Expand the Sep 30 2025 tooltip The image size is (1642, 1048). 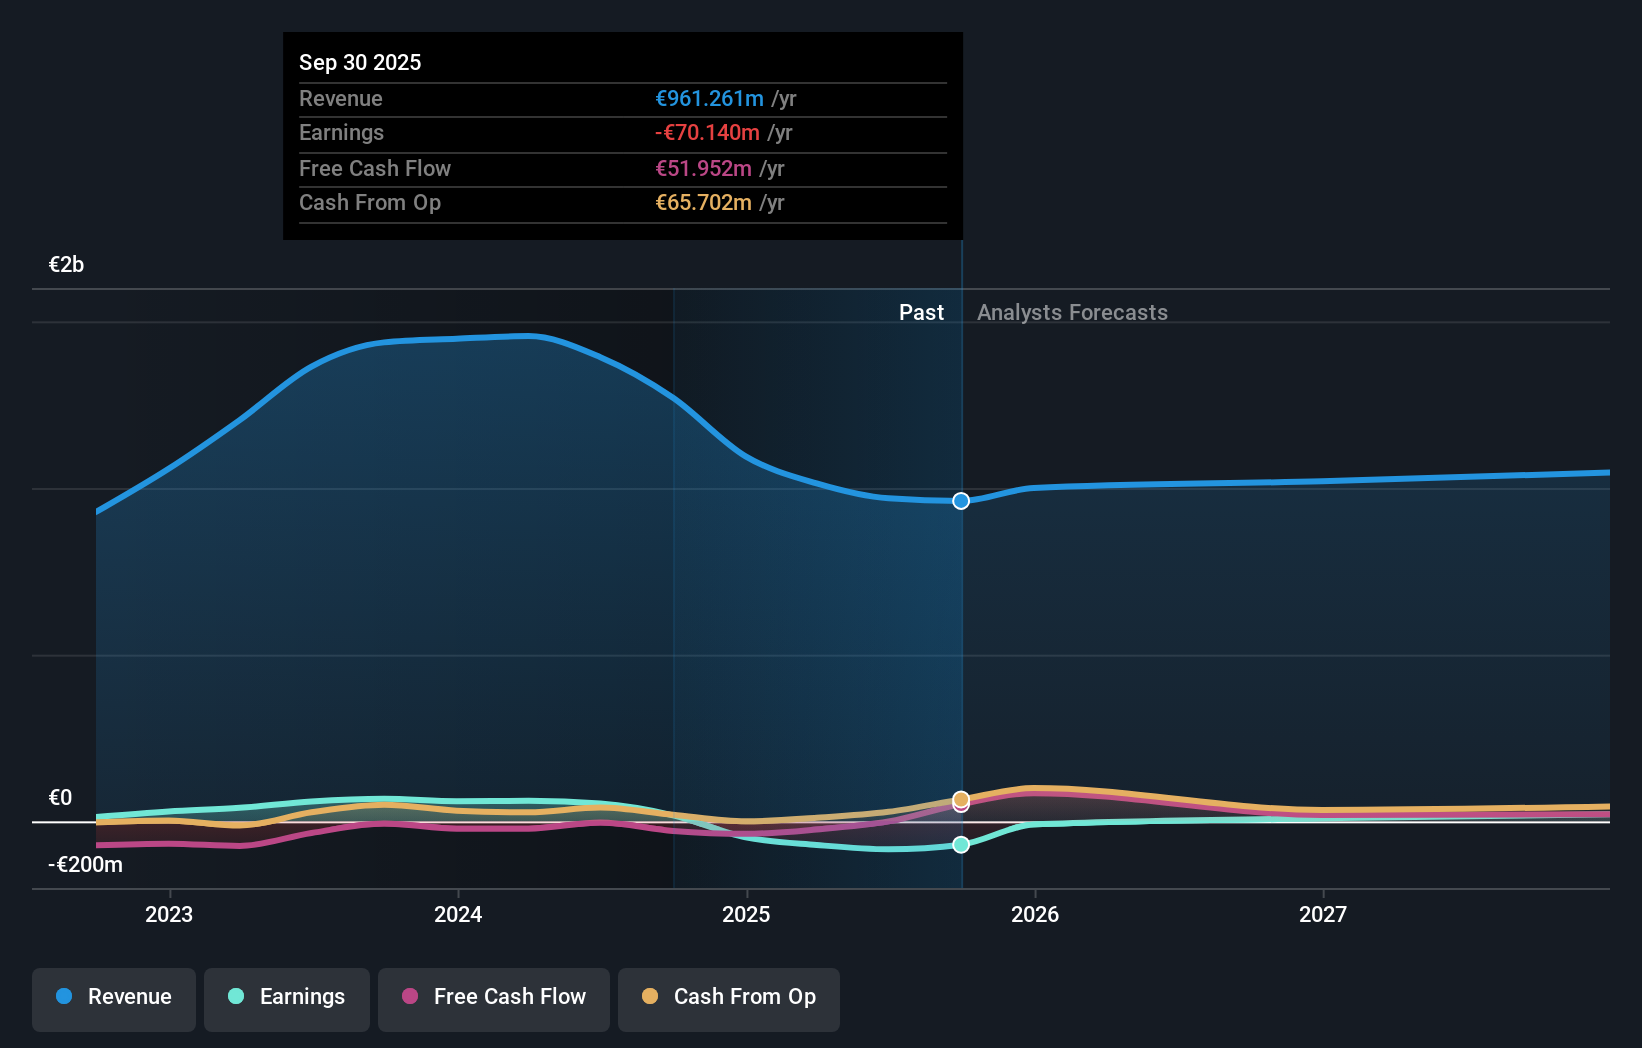pos(360,62)
